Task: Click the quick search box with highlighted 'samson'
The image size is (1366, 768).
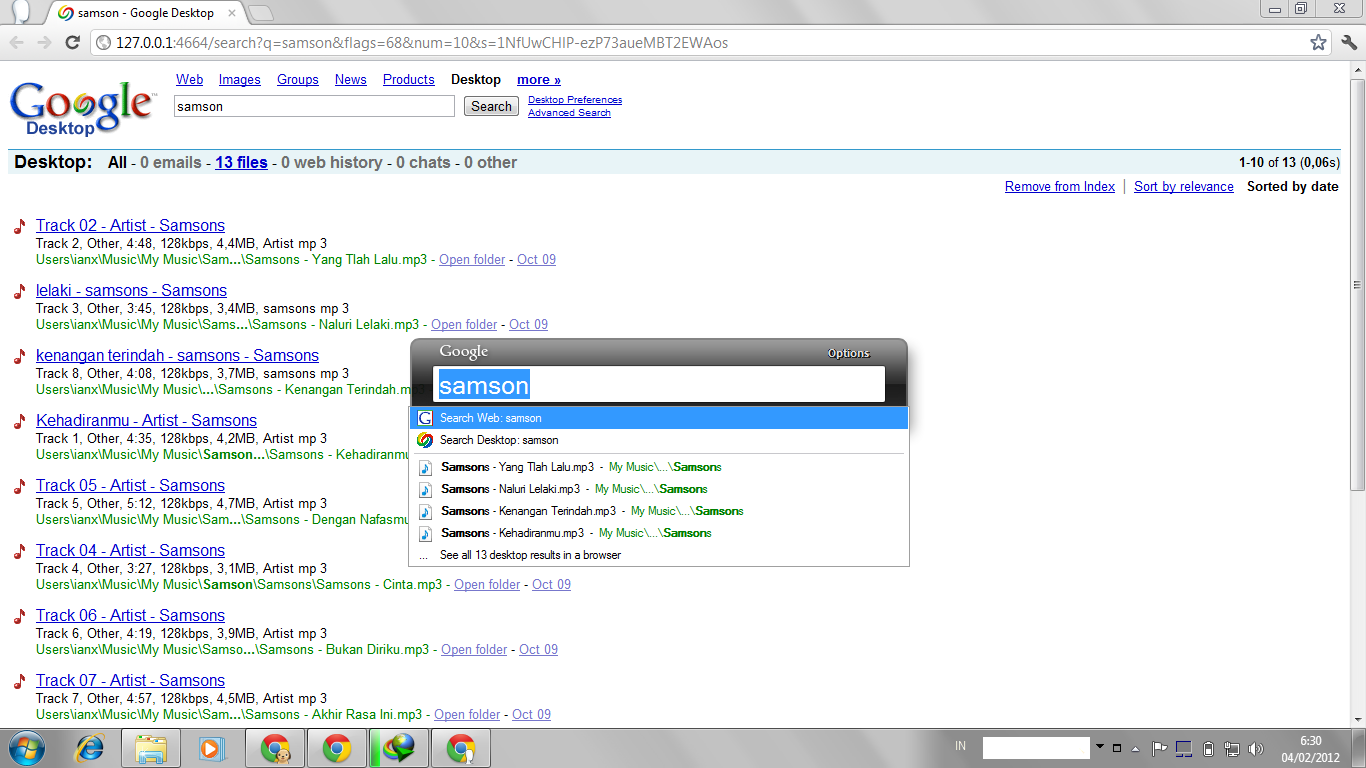Action: click(659, 385)
